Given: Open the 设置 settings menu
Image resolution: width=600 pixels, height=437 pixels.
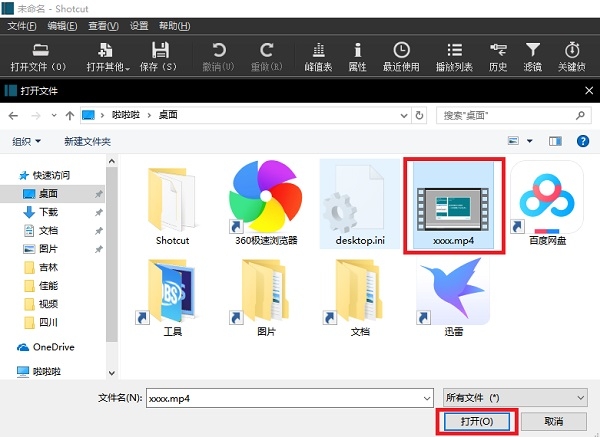Looking at the screenshot, I should click(x=139, y=25).
